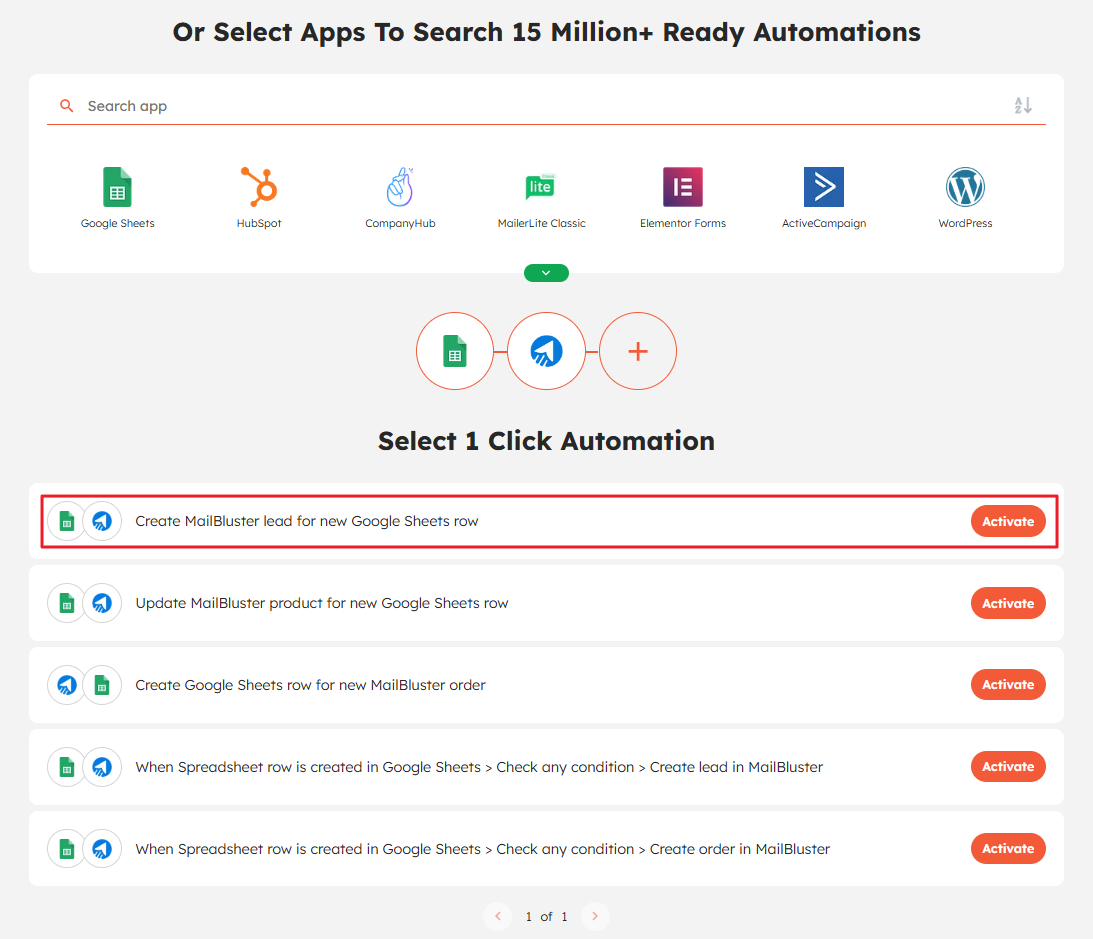The height and width of the screenshot is (939, 1093).
Task: Go to the next automations page
Action: [595, 916]
